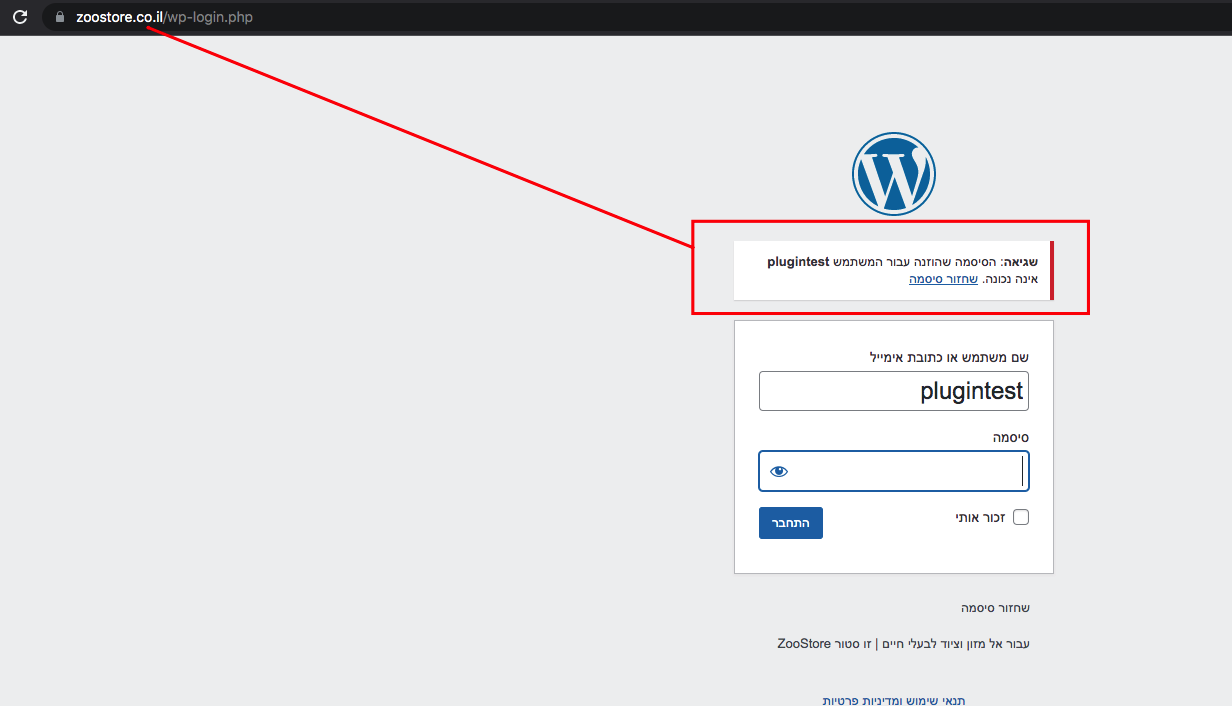Follow the עבור אל ZooStore site link
Viewport: 1232px width, 706px height.
pyautogui.click(x=903, y=644)
